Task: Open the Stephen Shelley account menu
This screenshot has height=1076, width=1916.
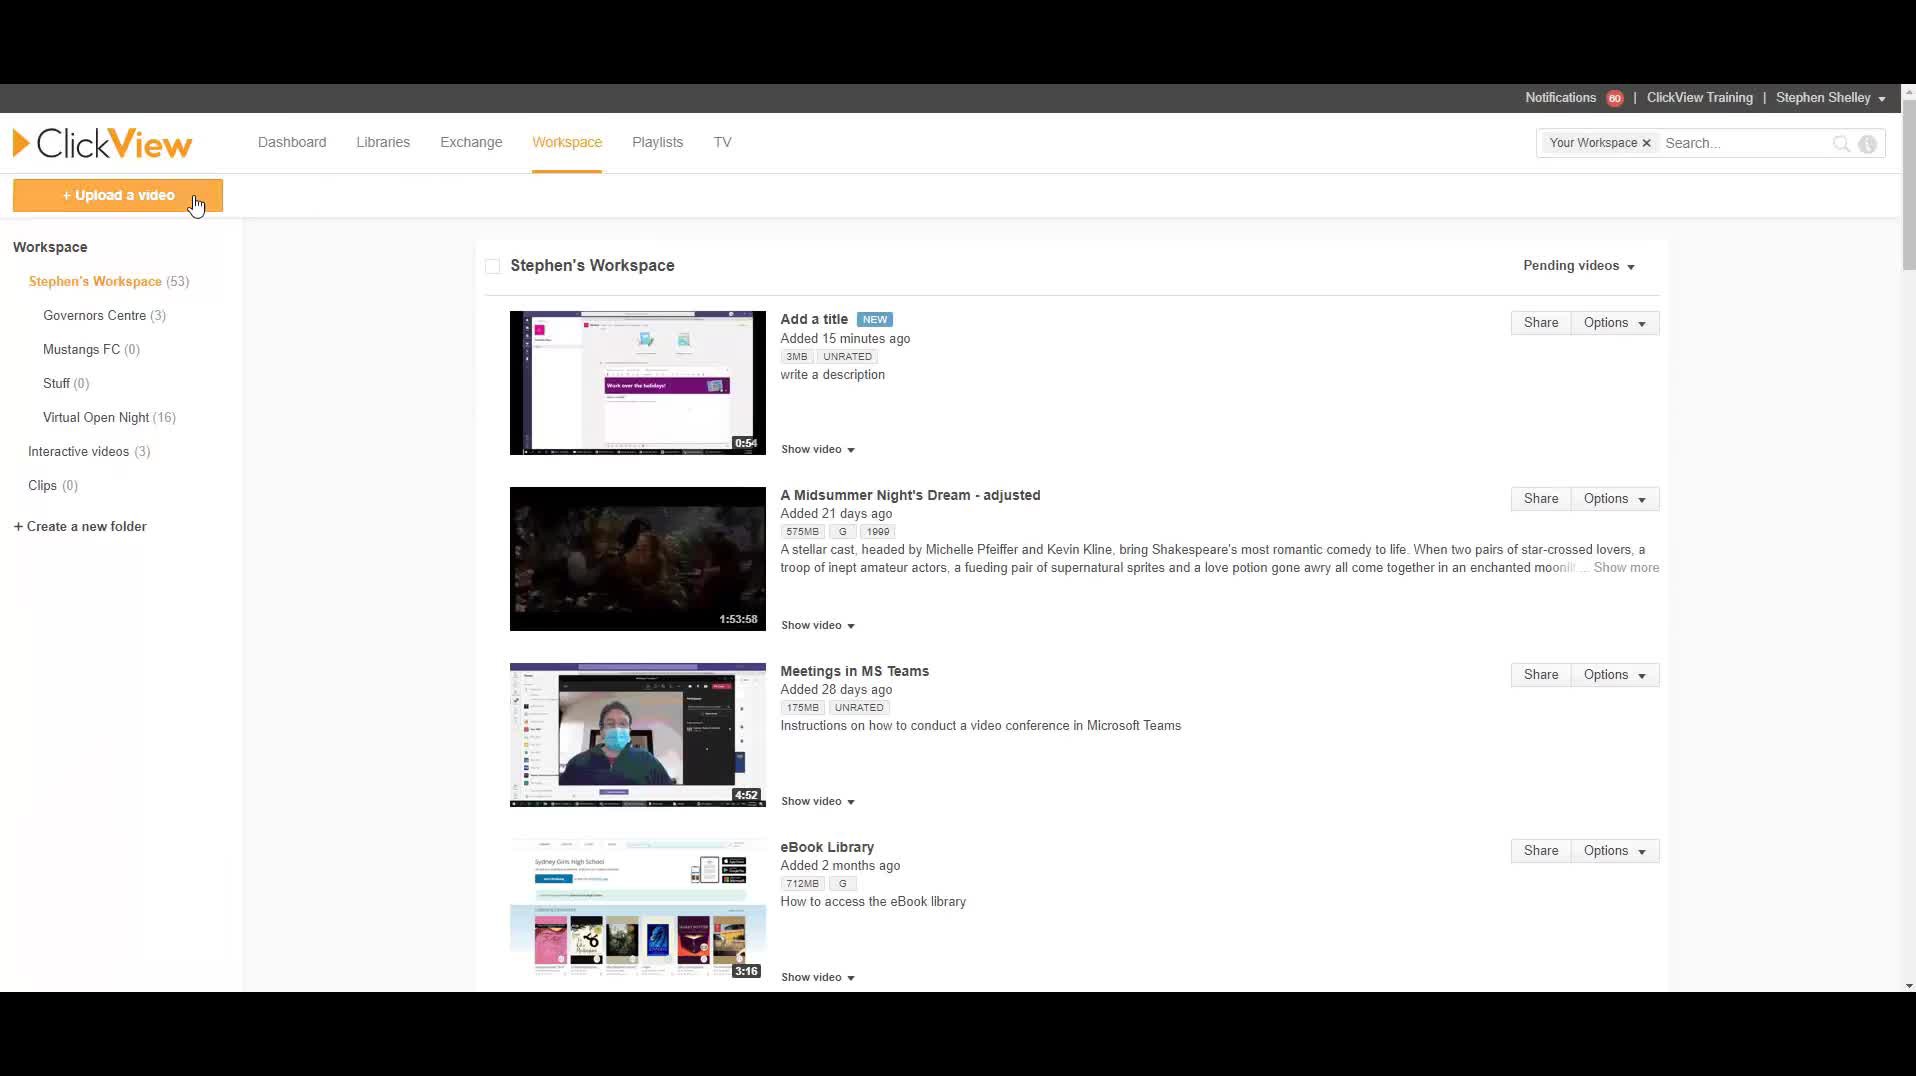Action: coord(1829,98)
